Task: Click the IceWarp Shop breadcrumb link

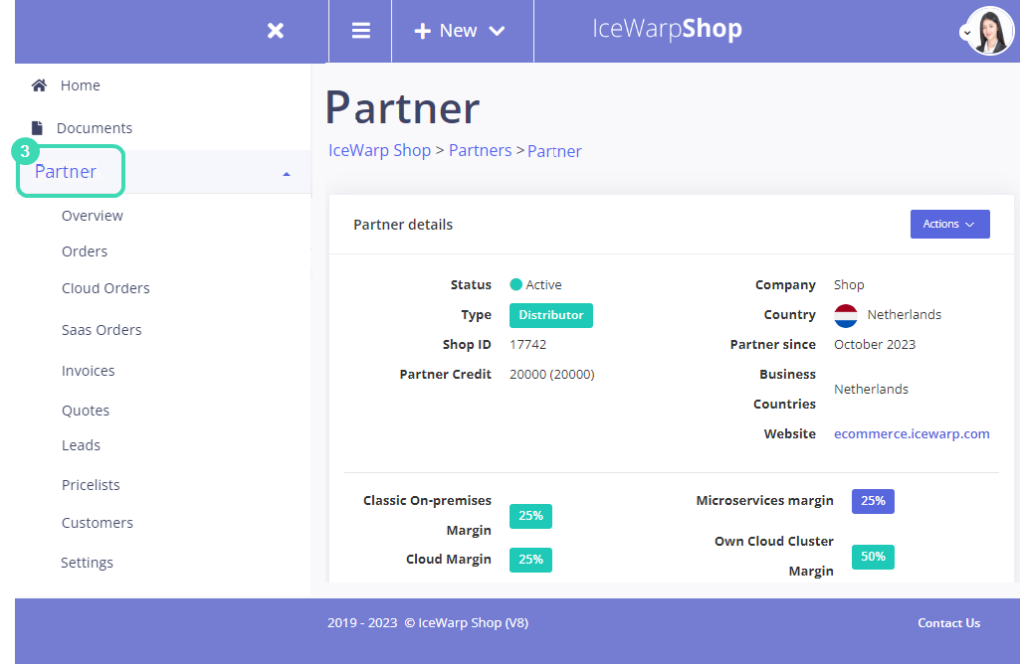Action: coord(379,150)
